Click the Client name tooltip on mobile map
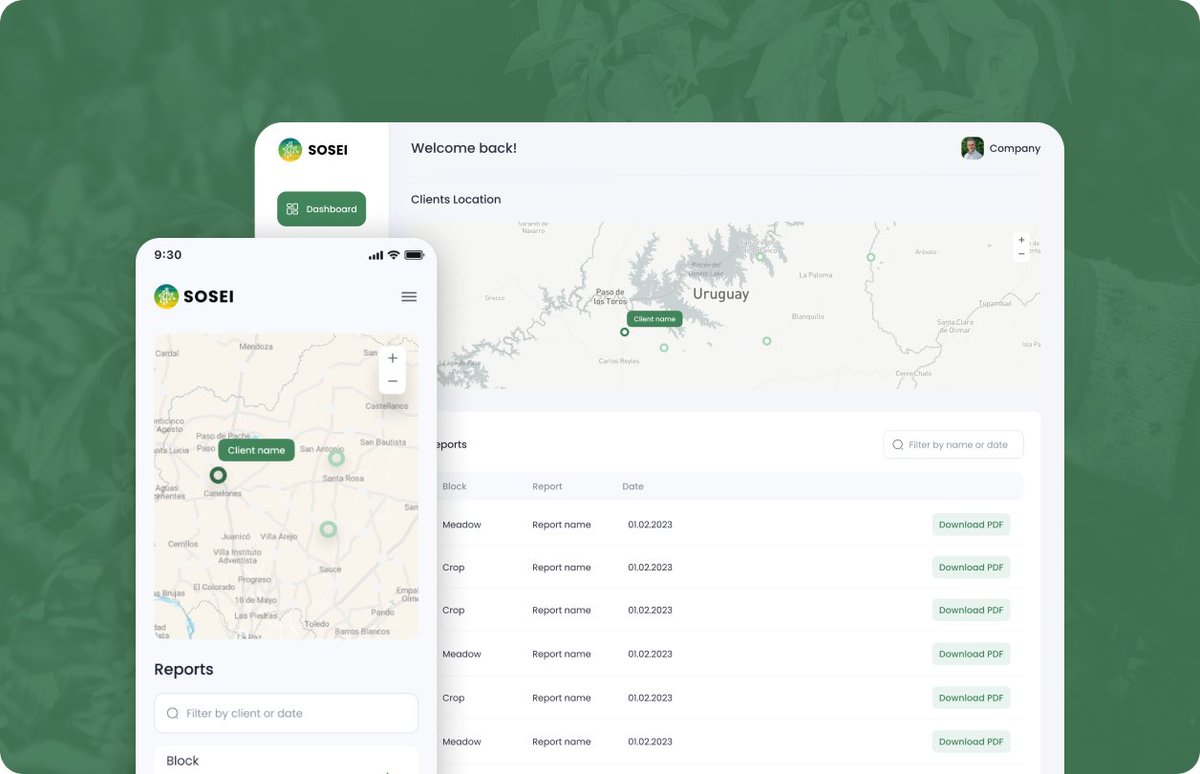Viewport: 1200px width, 774px height. point(256,450)
